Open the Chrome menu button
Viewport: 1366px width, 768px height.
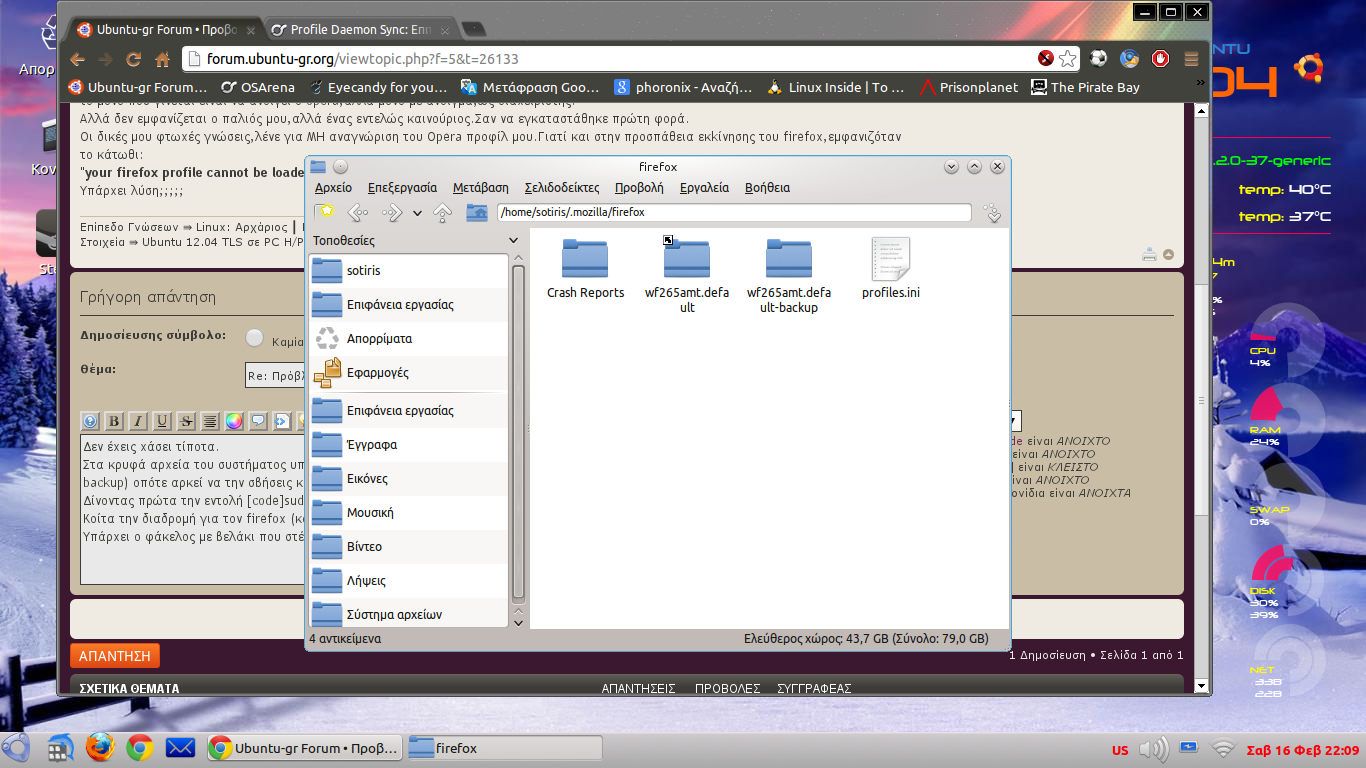tap(1191, 59)
